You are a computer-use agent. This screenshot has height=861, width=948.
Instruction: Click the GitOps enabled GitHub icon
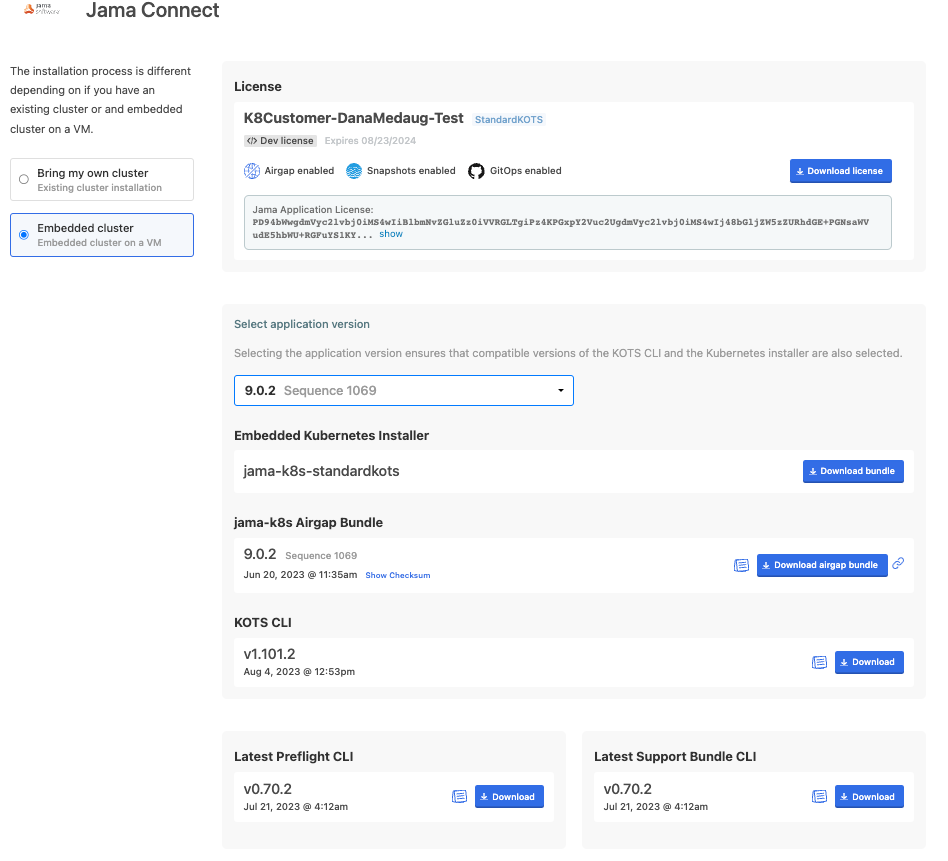tap(476, 171)
